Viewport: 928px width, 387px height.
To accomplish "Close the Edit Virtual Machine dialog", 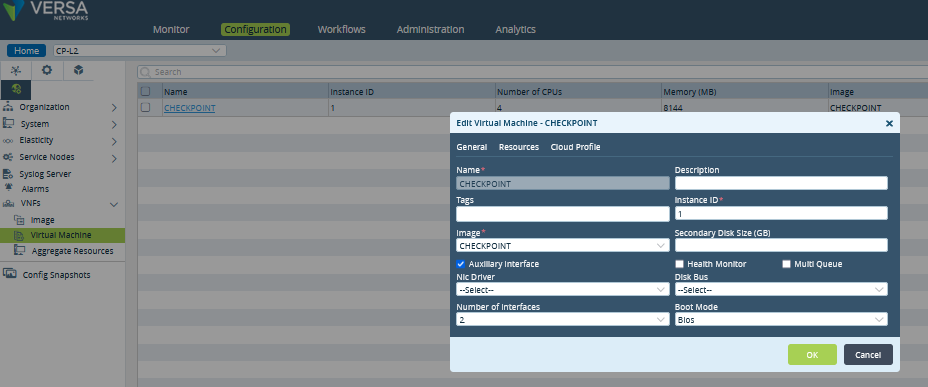I will (889, 123).
